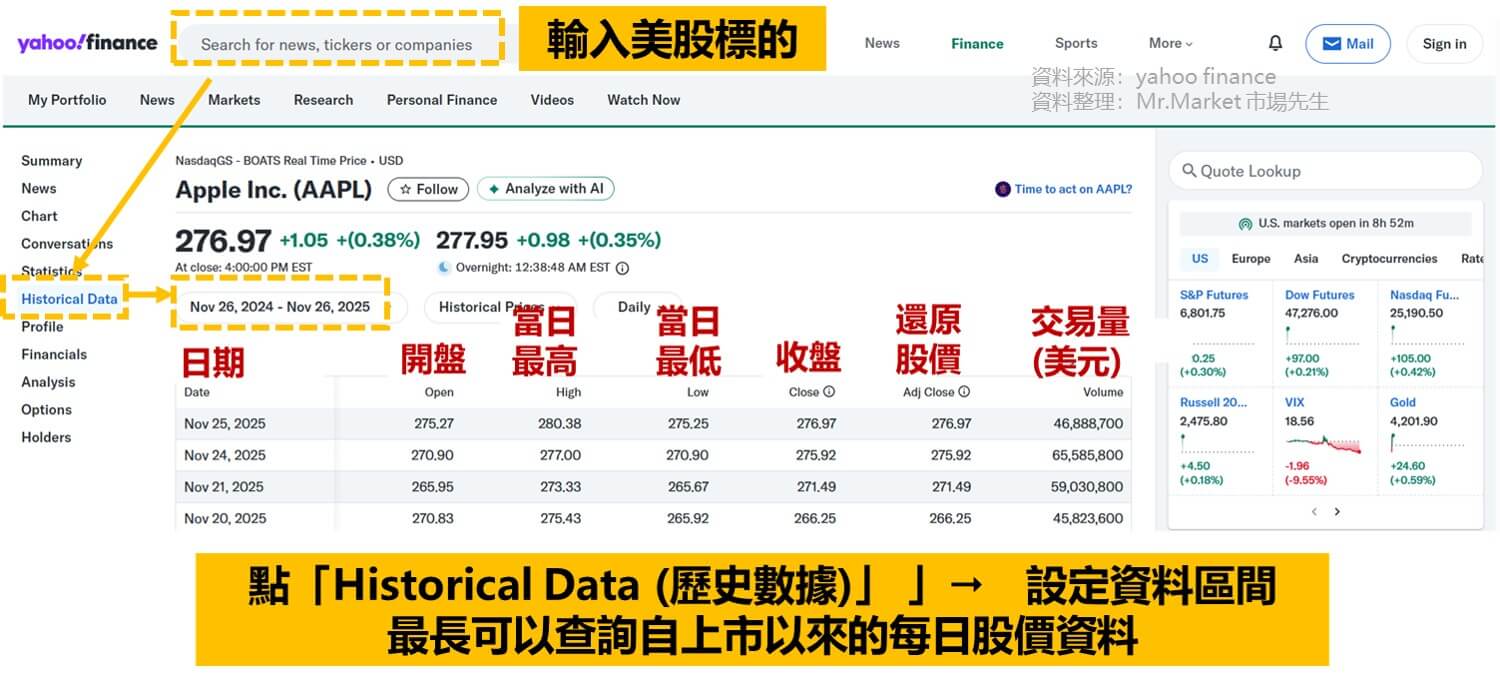Click the sparkle icon on Analyze with AI

pos(494,188)
